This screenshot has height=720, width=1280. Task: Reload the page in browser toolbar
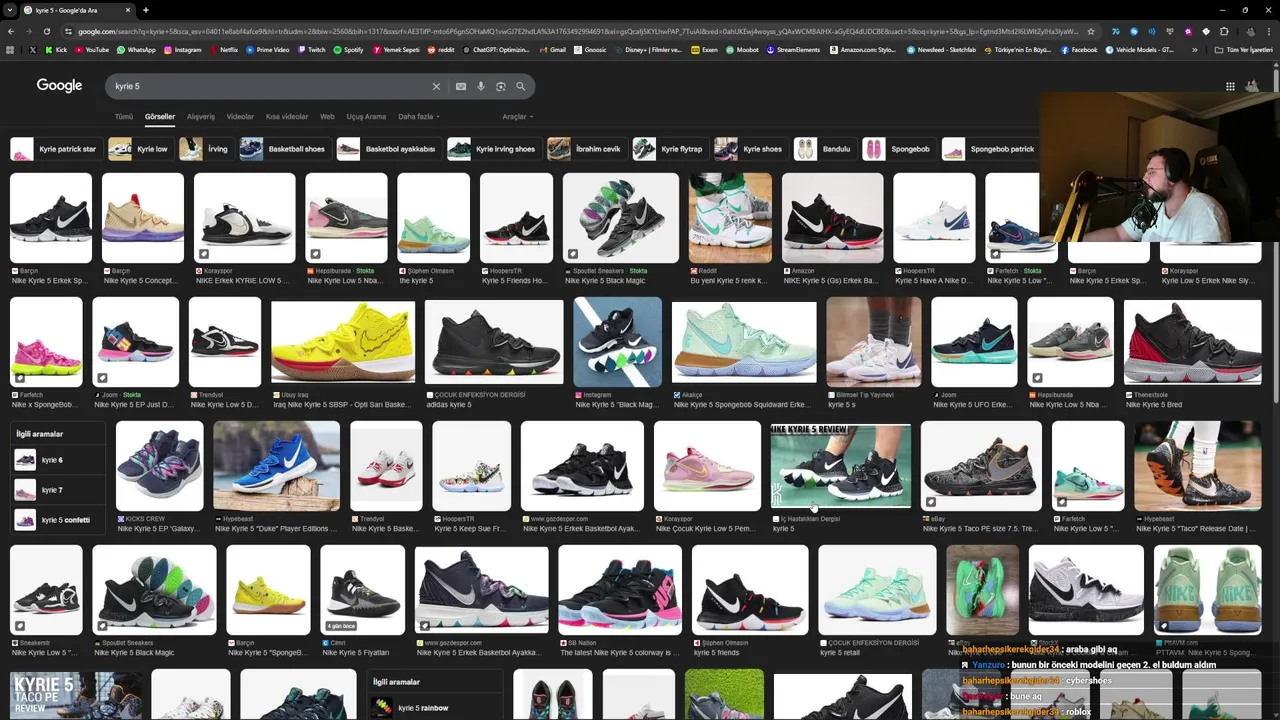click(x=46, y=31)
